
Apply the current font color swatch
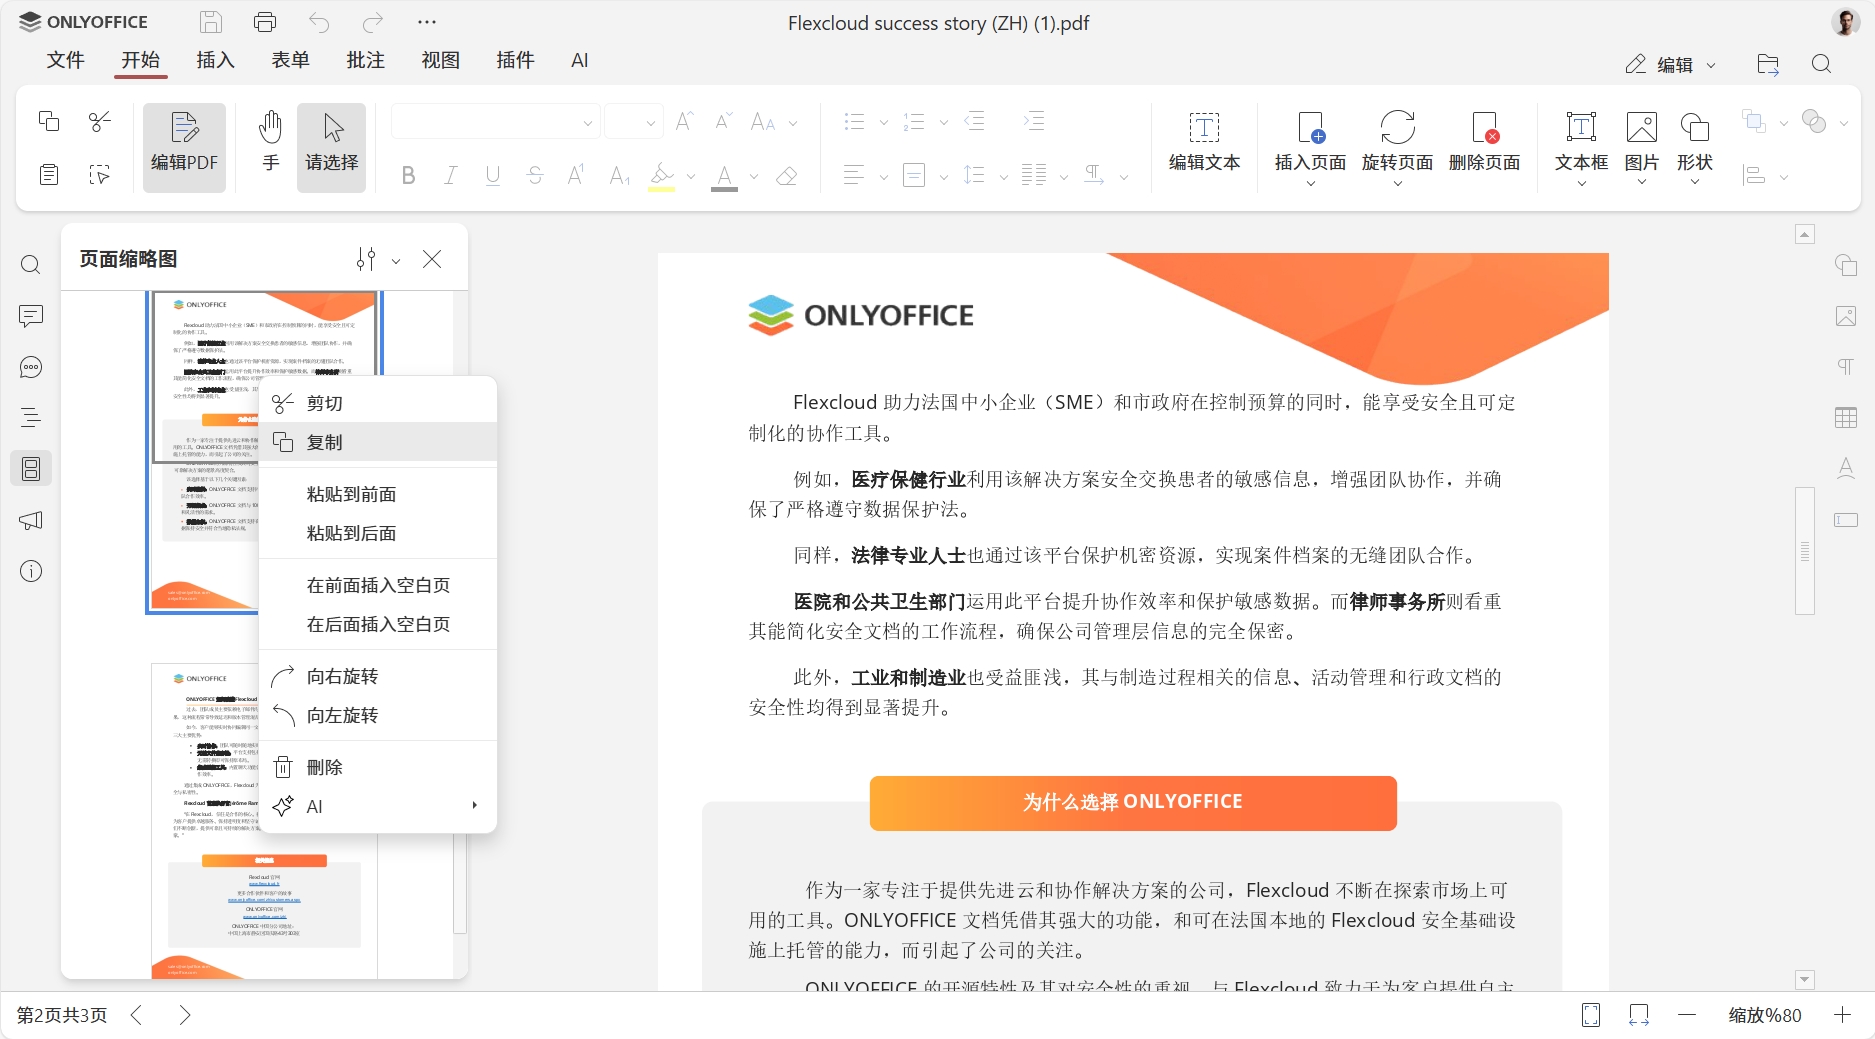(725, 176)
